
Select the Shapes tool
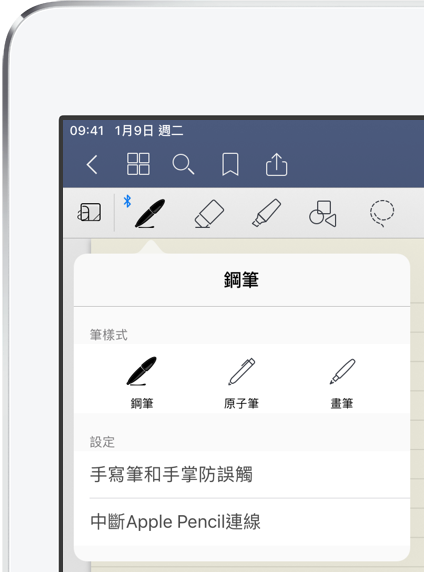(323, 213)
